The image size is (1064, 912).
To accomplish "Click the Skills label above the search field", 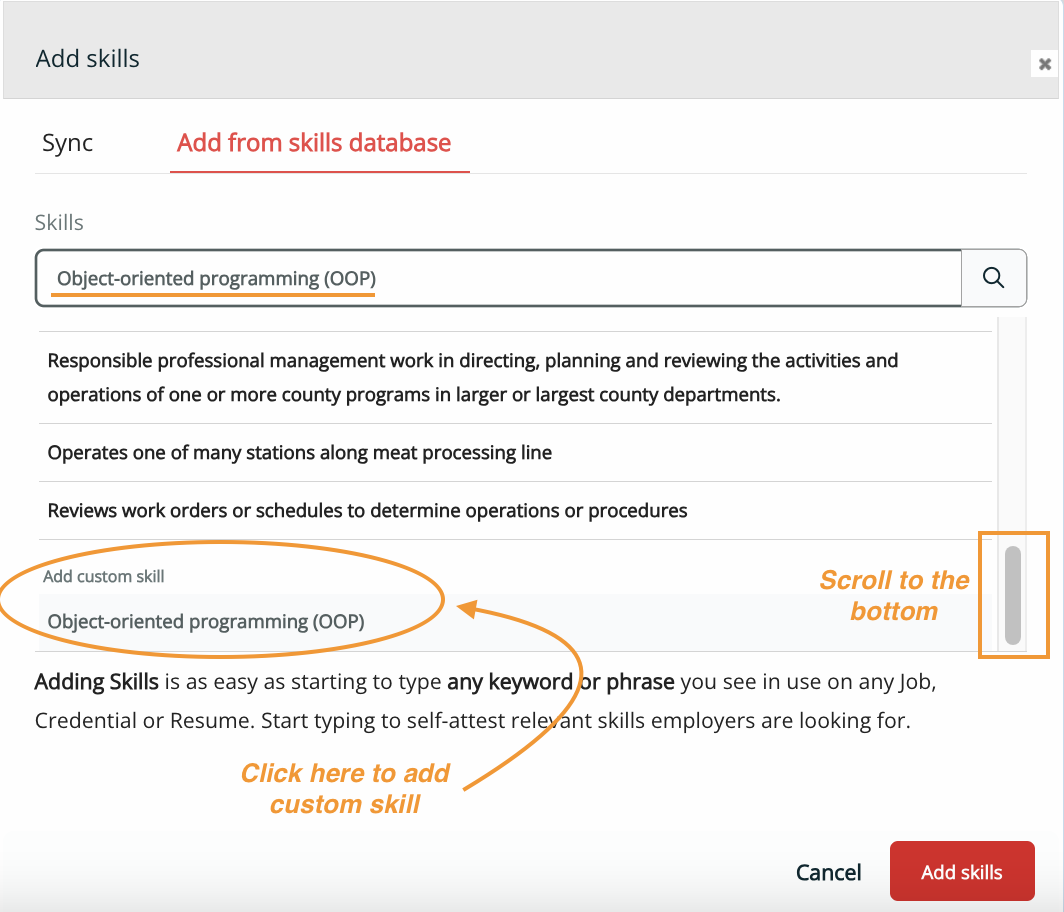I will (x=59, y=222).
